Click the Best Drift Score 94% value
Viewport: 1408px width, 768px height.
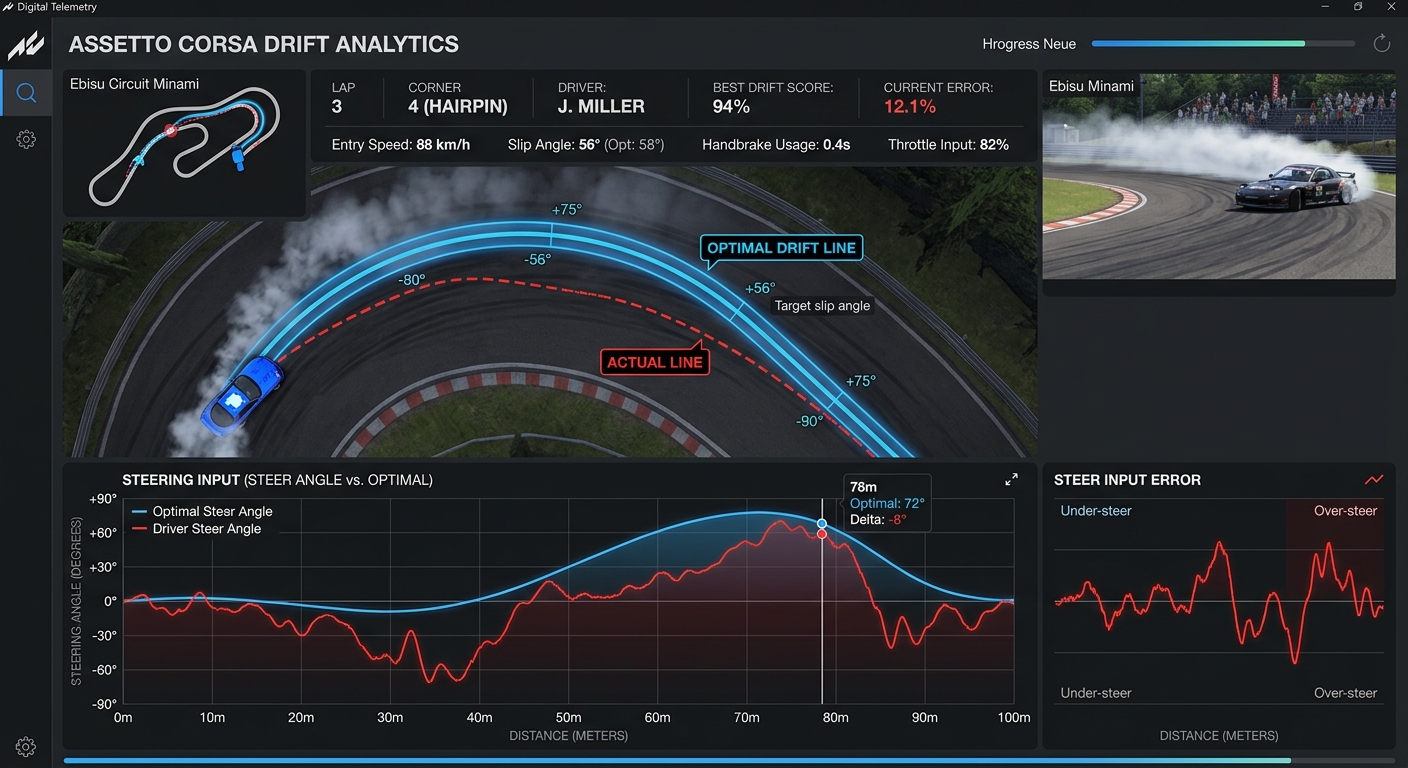pyautogui.click(x=732, y=107)
